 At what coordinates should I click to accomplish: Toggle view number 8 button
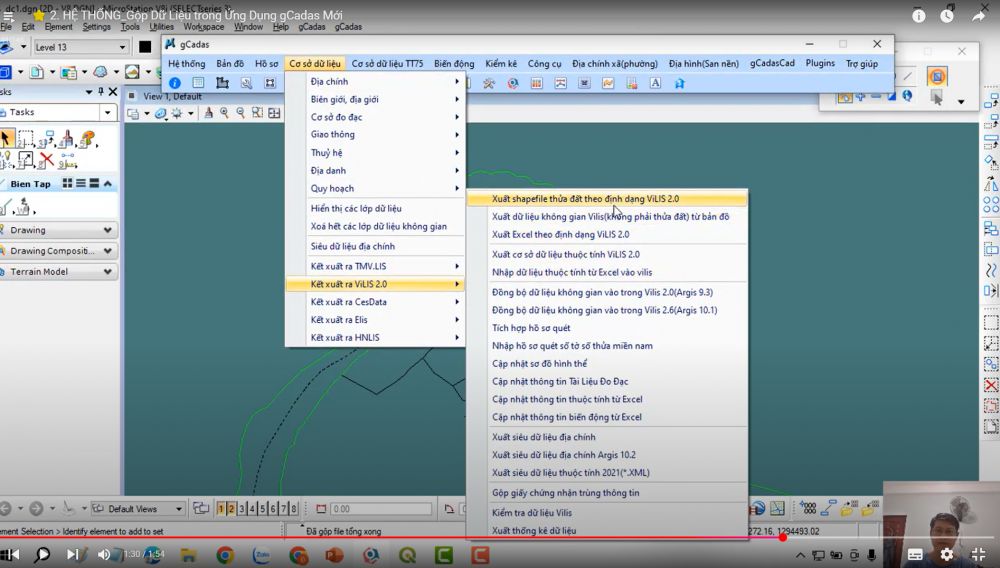294,509
